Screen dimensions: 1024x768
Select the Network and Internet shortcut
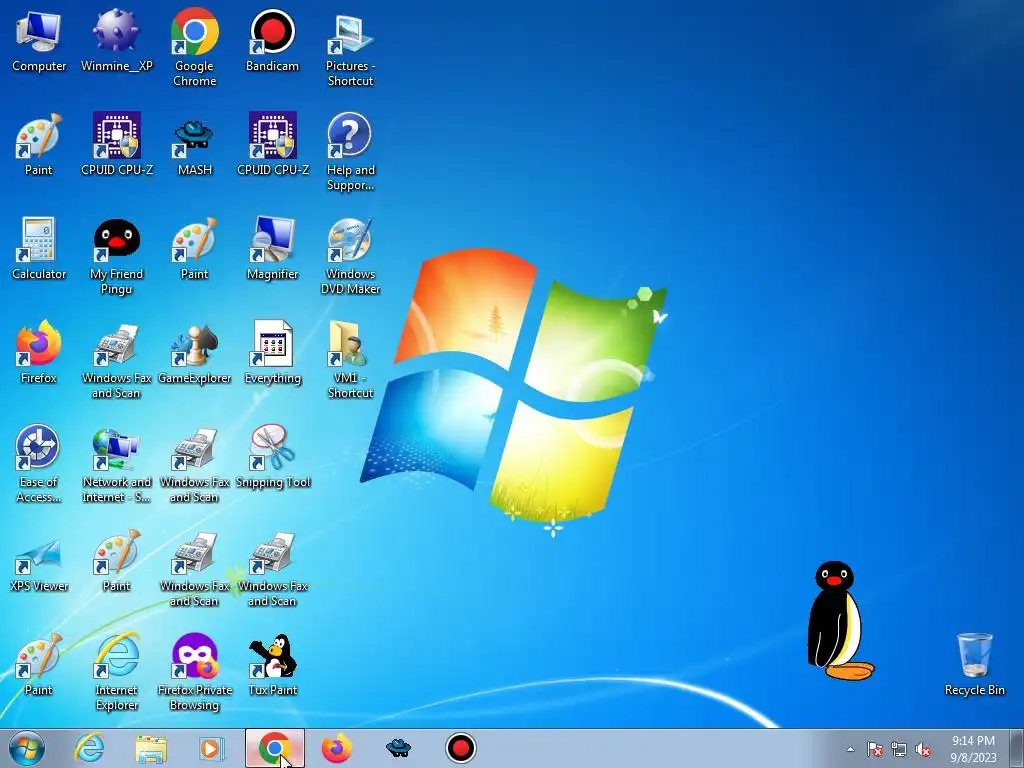(x=116, y=464)
